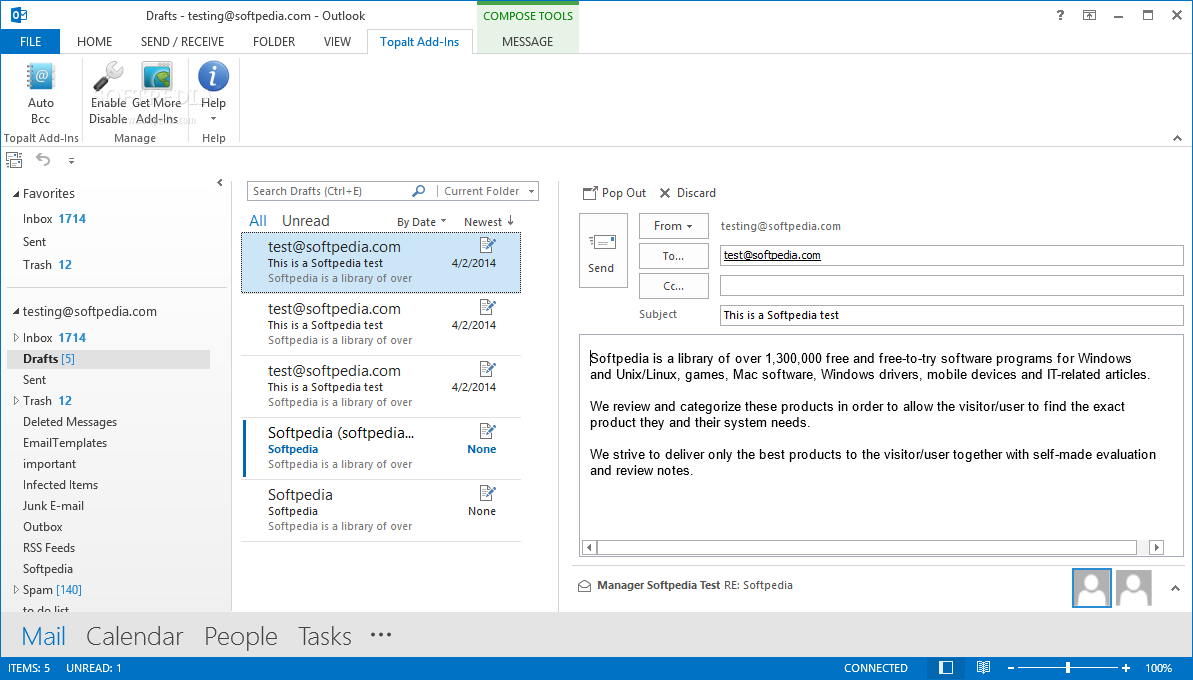Click Get More Add-Ins icon
The height and width of the screenshot is (680, 1193).
[x=157, y=78]
